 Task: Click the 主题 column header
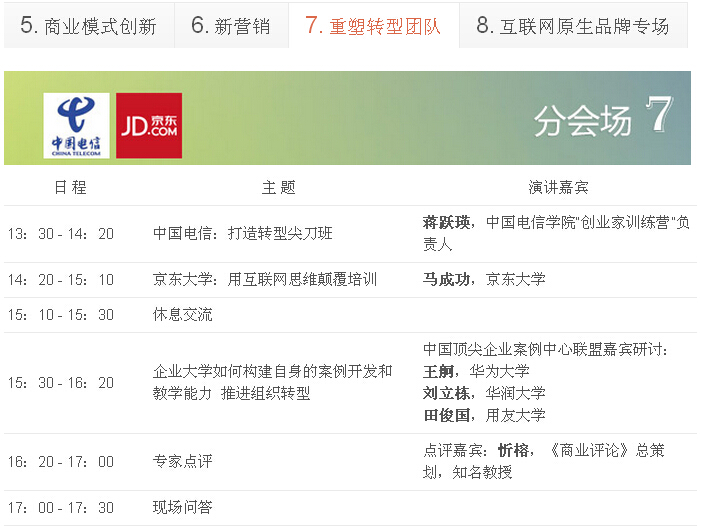[279, 187]
